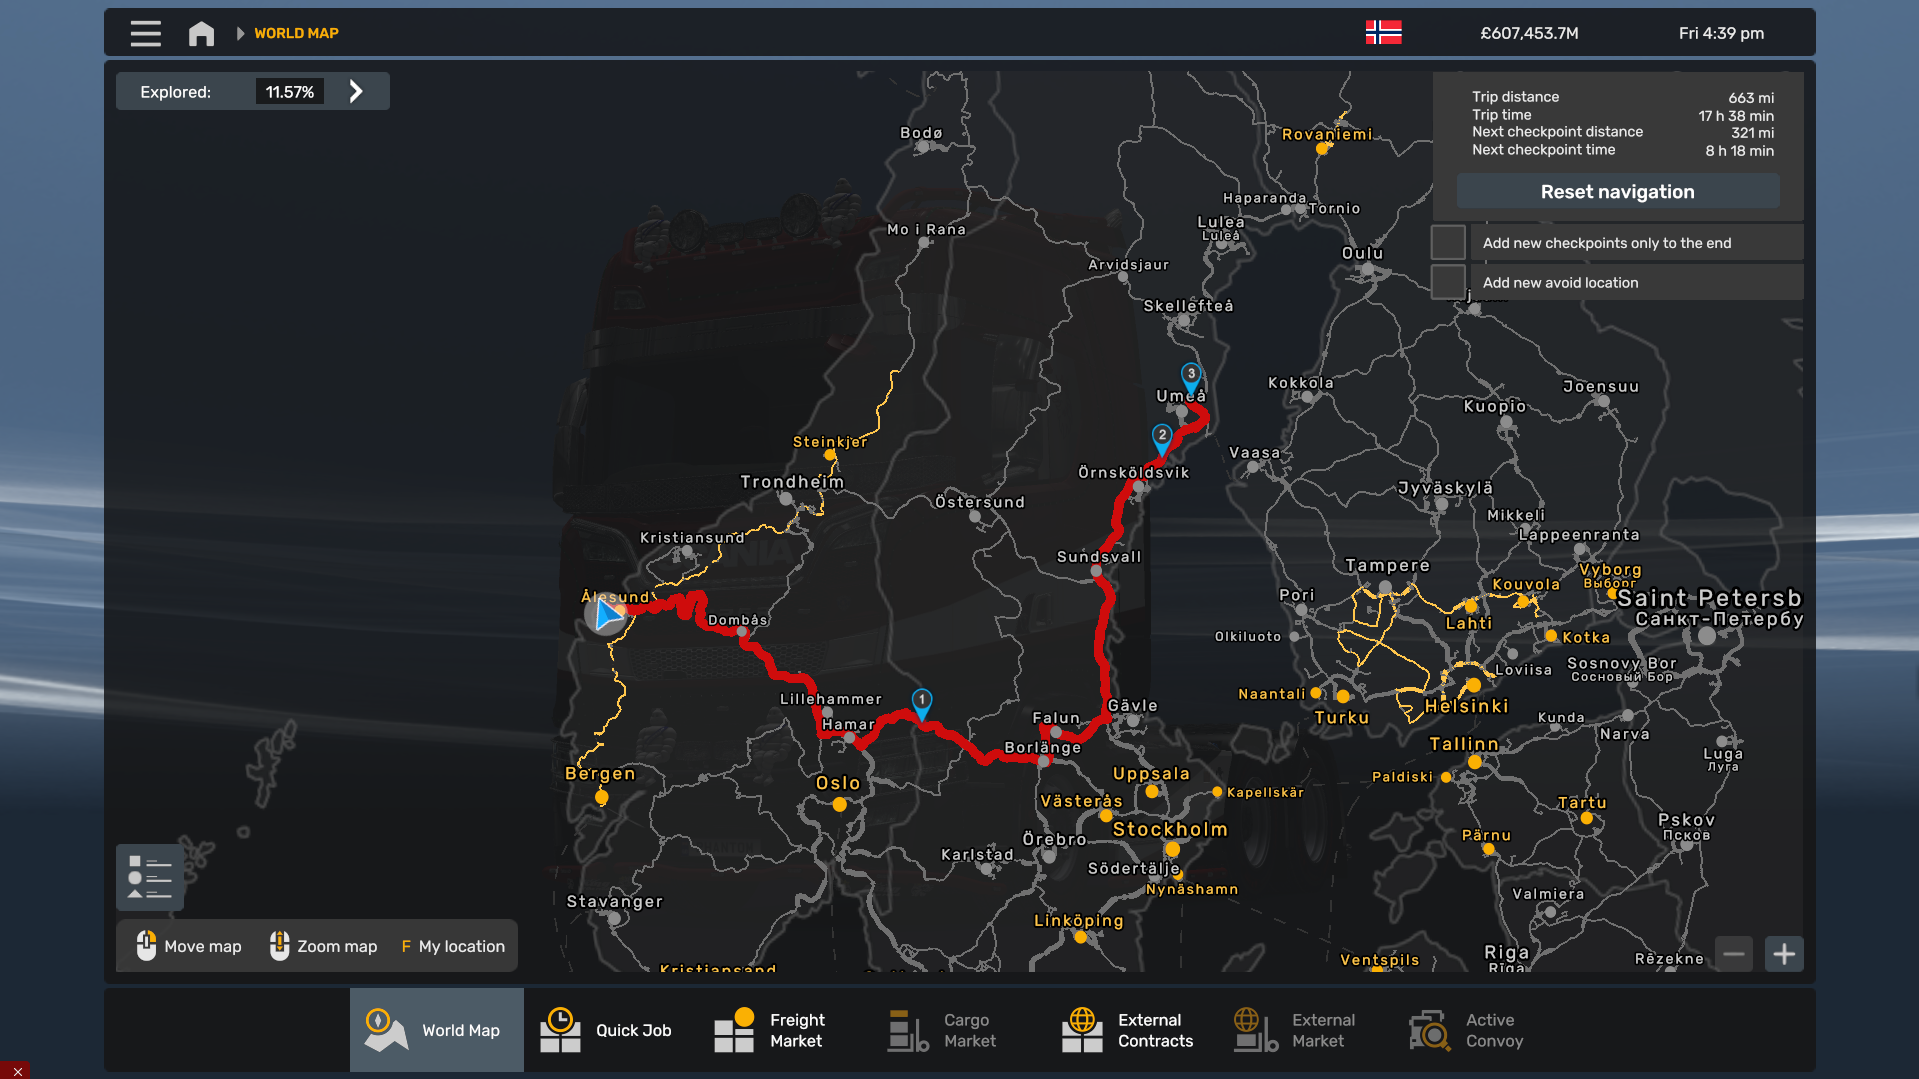
Task: Zoom in the map with plus button
Action: click(x=1783, y=954)
